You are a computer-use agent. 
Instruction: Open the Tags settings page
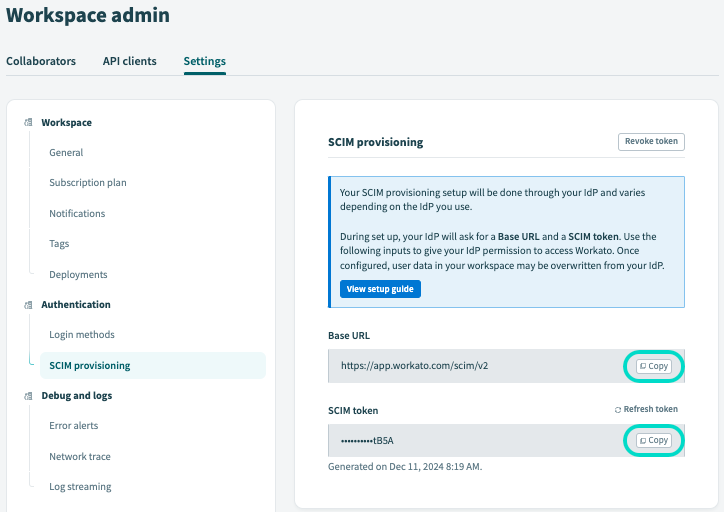click(x=59, y=243)
